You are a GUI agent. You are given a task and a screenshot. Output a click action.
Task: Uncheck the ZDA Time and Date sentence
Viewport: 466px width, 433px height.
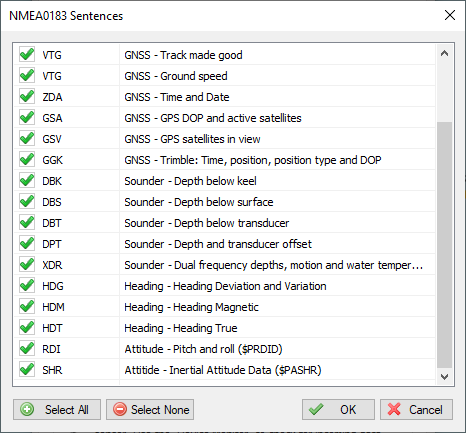[27, 97]
